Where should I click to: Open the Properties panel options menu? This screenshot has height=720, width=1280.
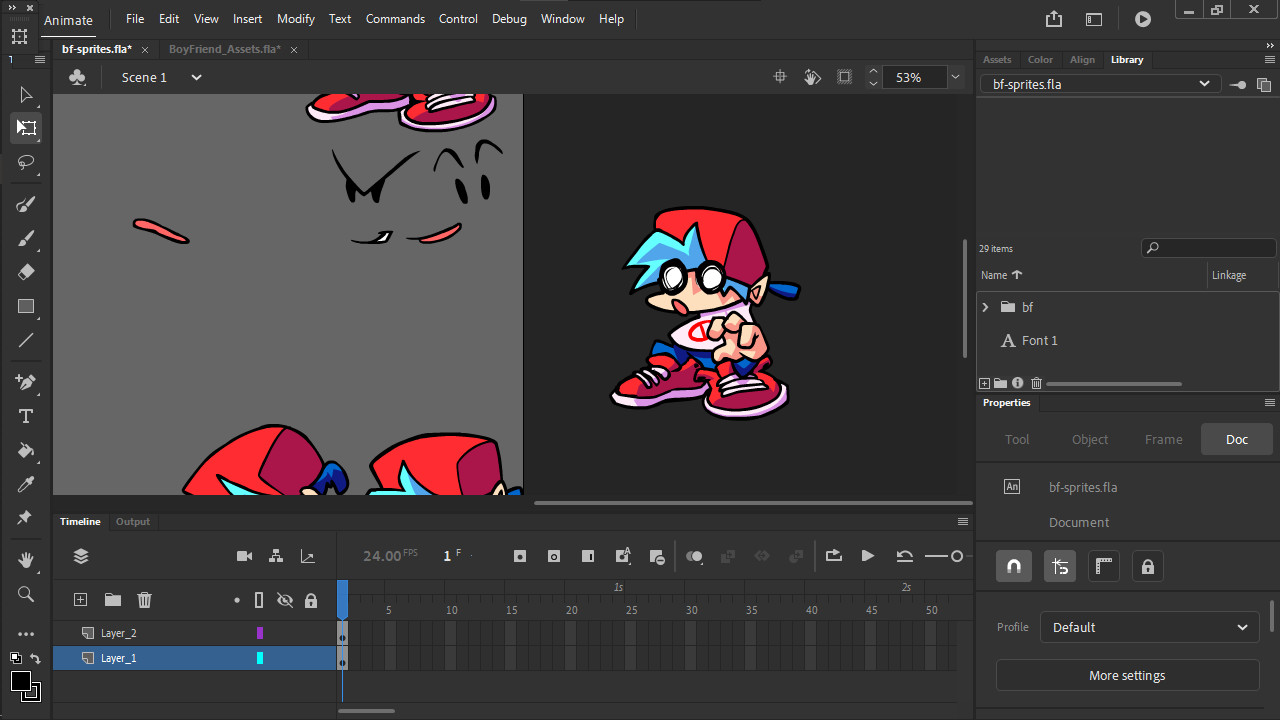click(x=1270, y=403)
